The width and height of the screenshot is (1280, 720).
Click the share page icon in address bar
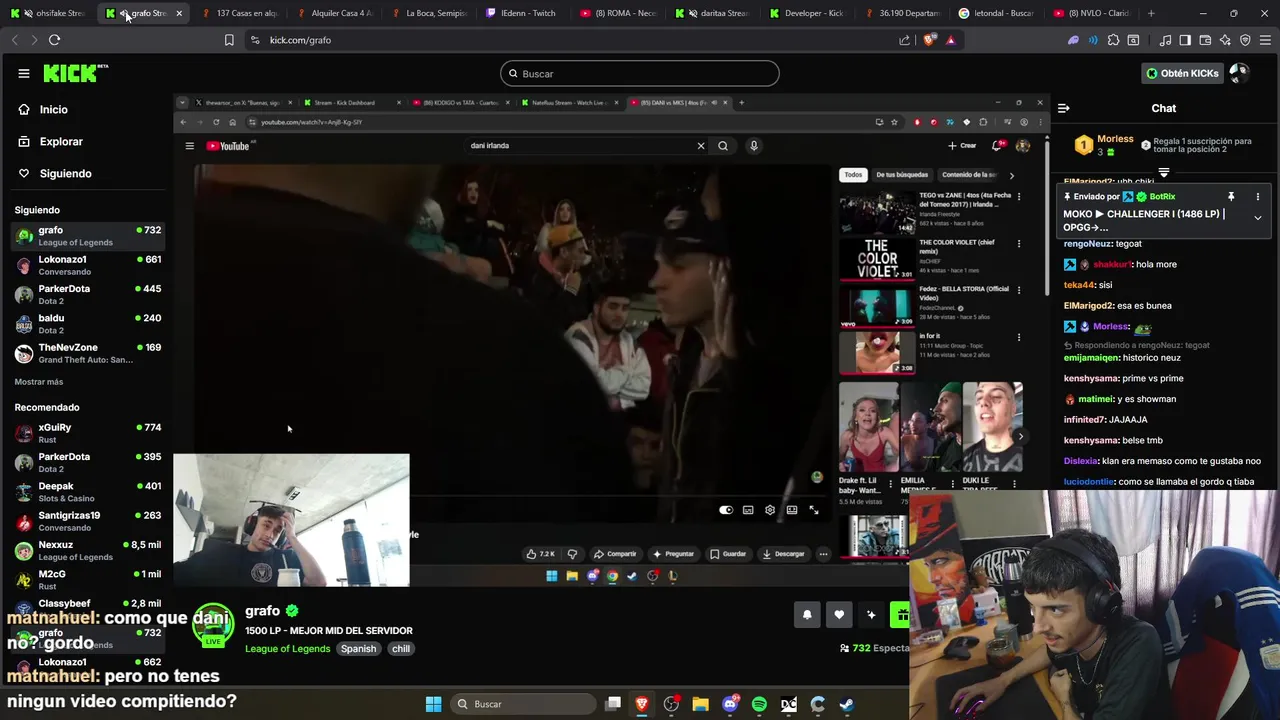coord(905,40)
